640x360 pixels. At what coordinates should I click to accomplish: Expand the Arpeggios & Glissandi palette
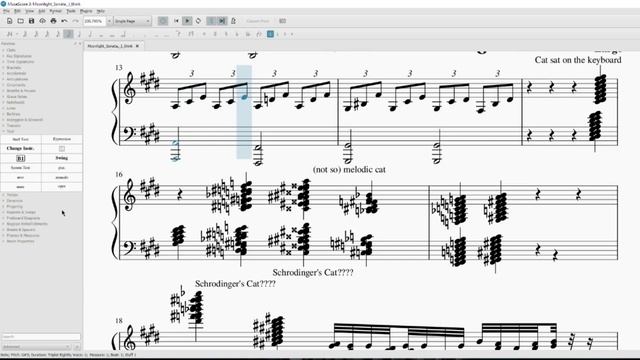click(x=24, y=120)
